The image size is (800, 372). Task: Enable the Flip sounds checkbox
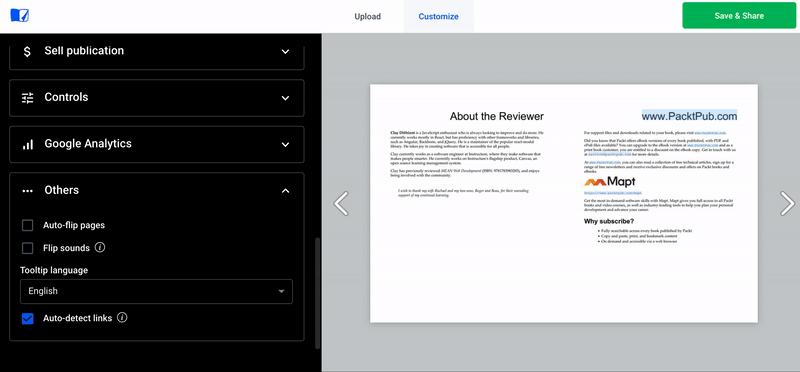tap(28, 248)
